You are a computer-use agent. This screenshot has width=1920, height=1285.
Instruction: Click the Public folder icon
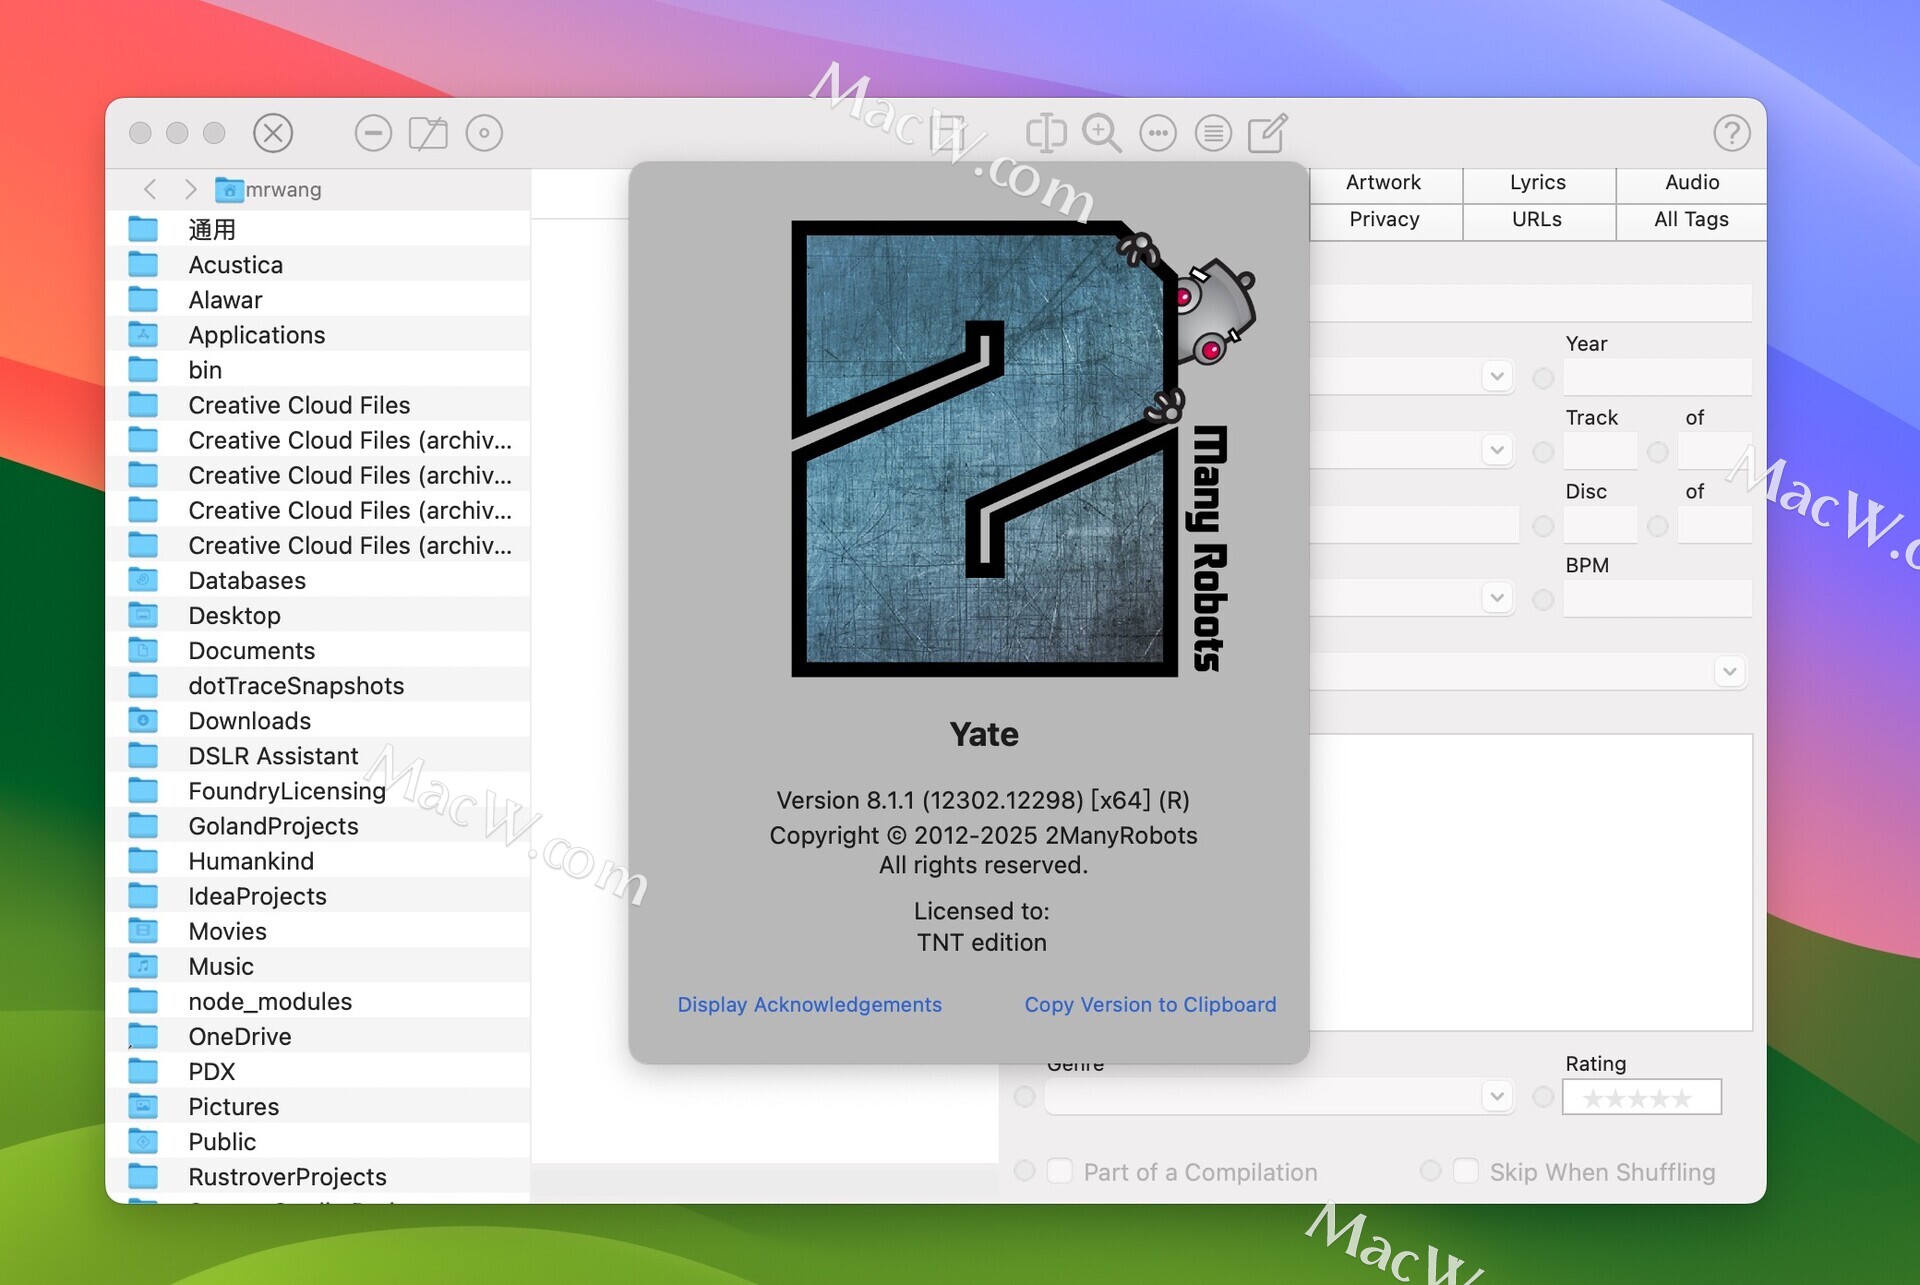click(143, 1141)
